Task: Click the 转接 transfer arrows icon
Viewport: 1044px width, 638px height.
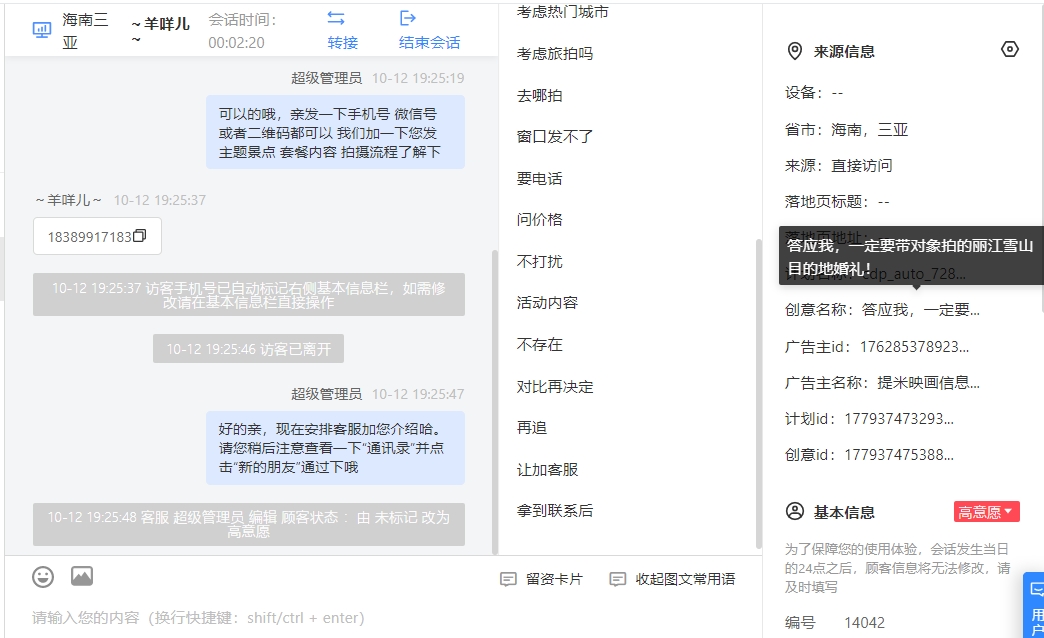Action: pos(336,19)
